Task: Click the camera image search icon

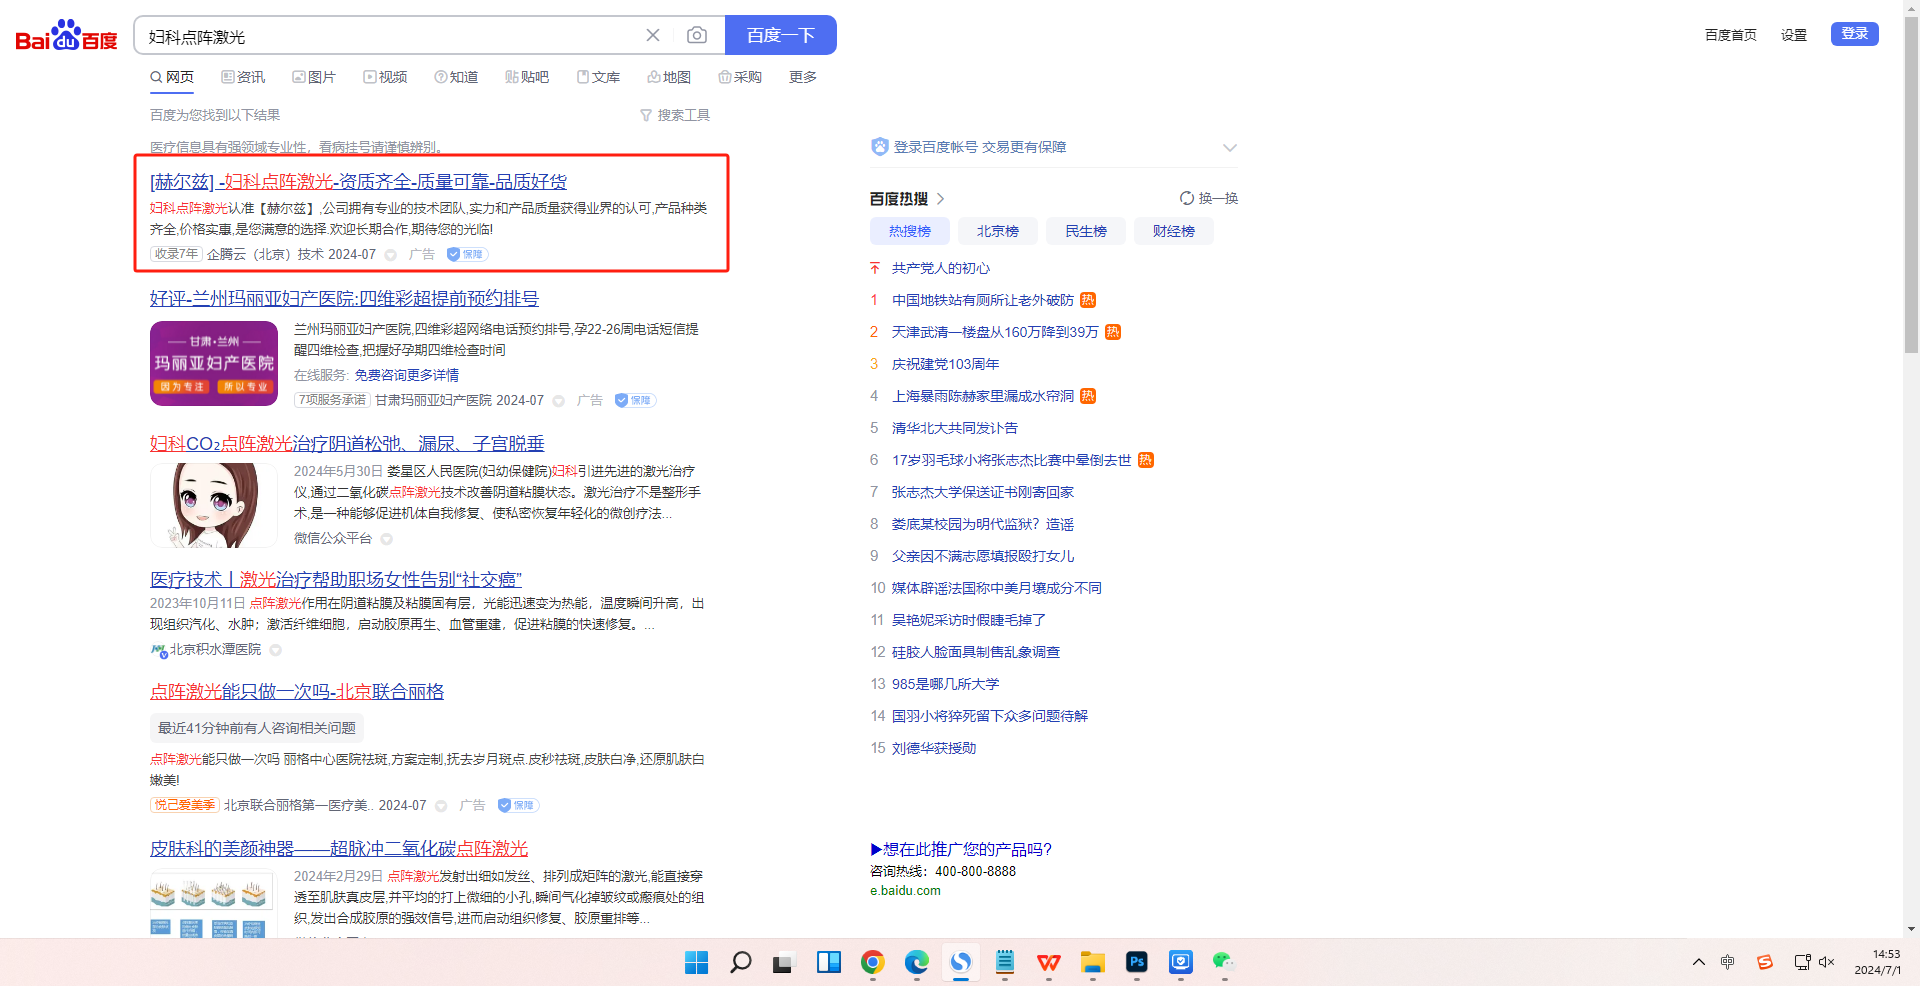Action: [x=697, y=36]
